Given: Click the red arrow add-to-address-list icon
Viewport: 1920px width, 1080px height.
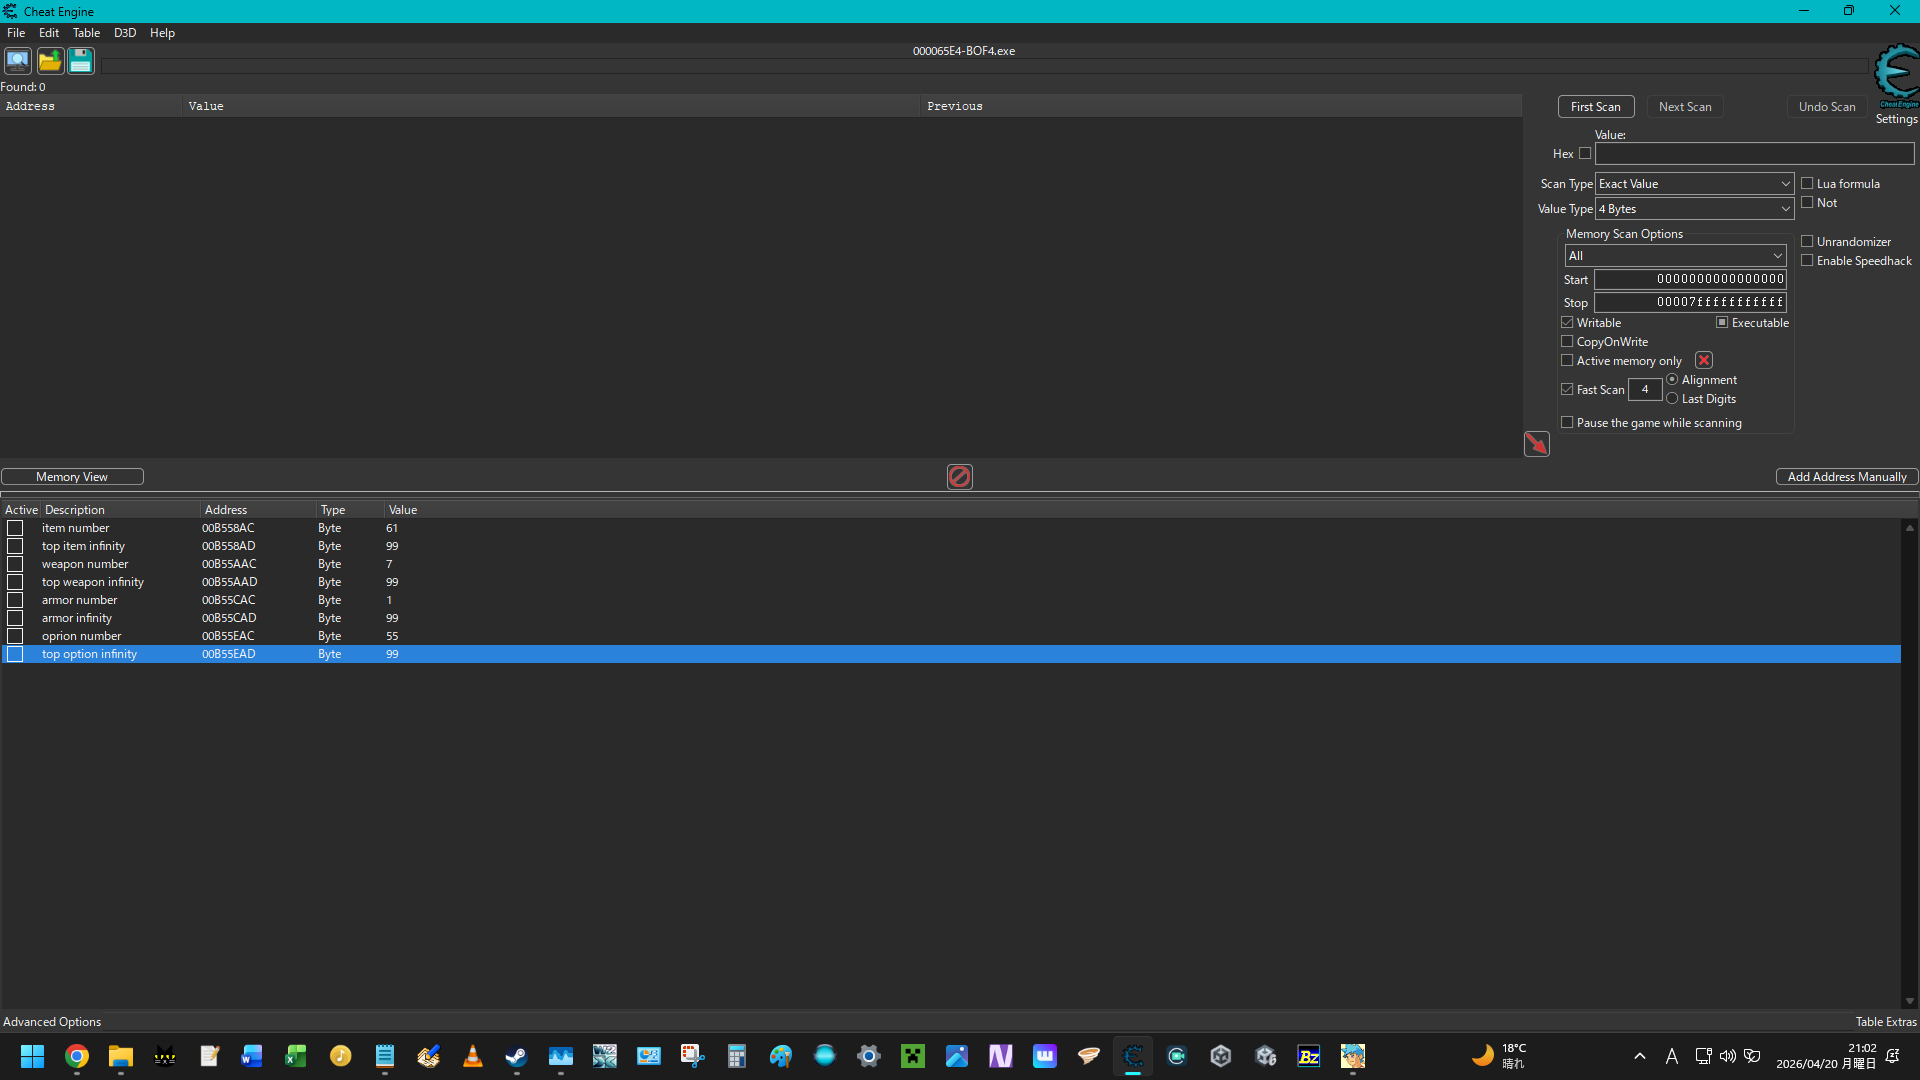Looking at the screenshot, I should click(x=1536, y=444).
